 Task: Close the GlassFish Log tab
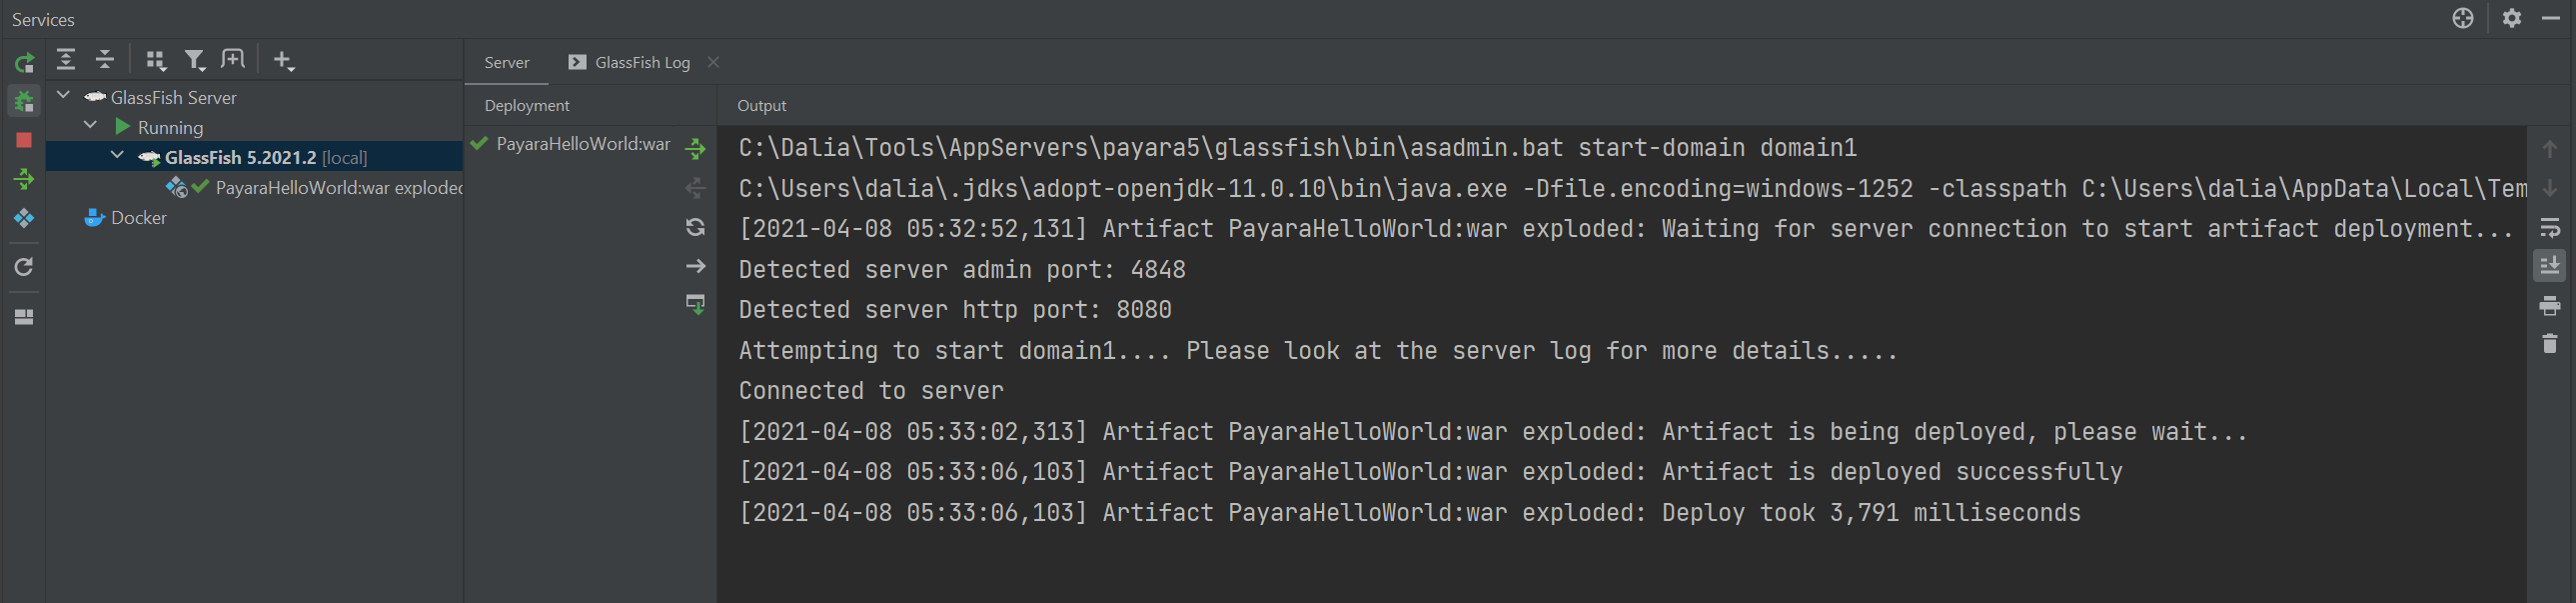(x=713, y=62)
